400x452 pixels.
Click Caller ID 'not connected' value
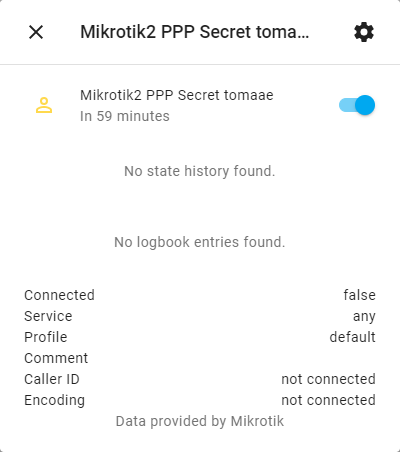coord(328,379)
